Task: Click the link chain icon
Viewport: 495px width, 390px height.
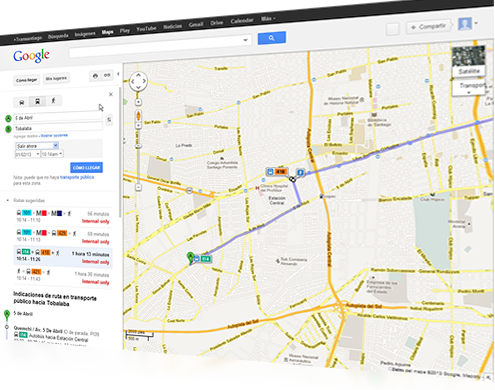Action: tap(107, 75)
